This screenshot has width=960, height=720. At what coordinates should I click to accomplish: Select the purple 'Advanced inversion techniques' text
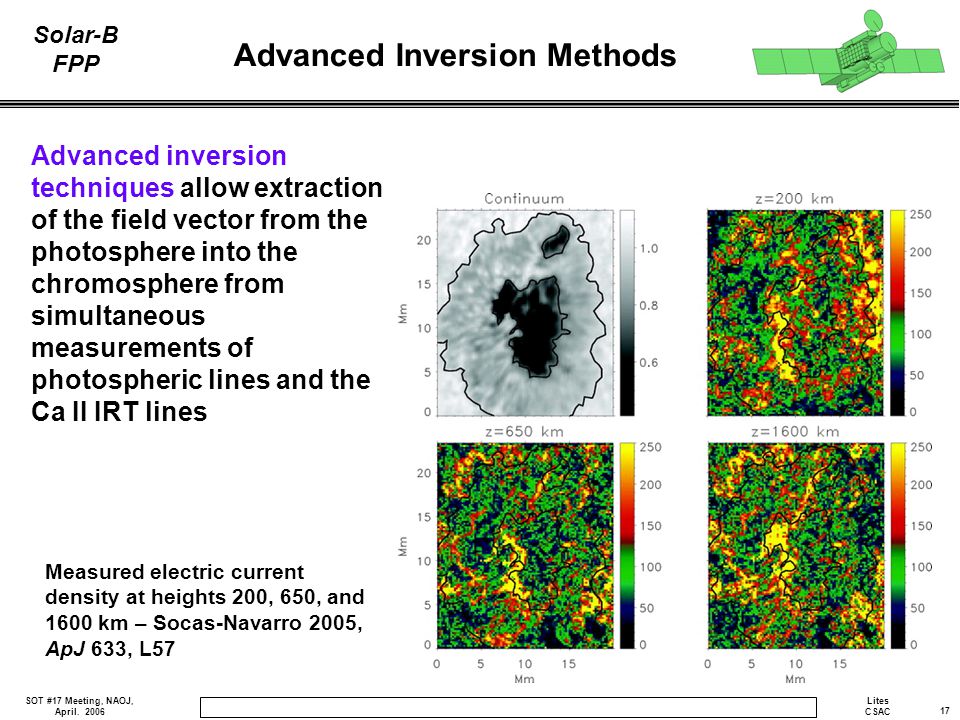point(159,171)
